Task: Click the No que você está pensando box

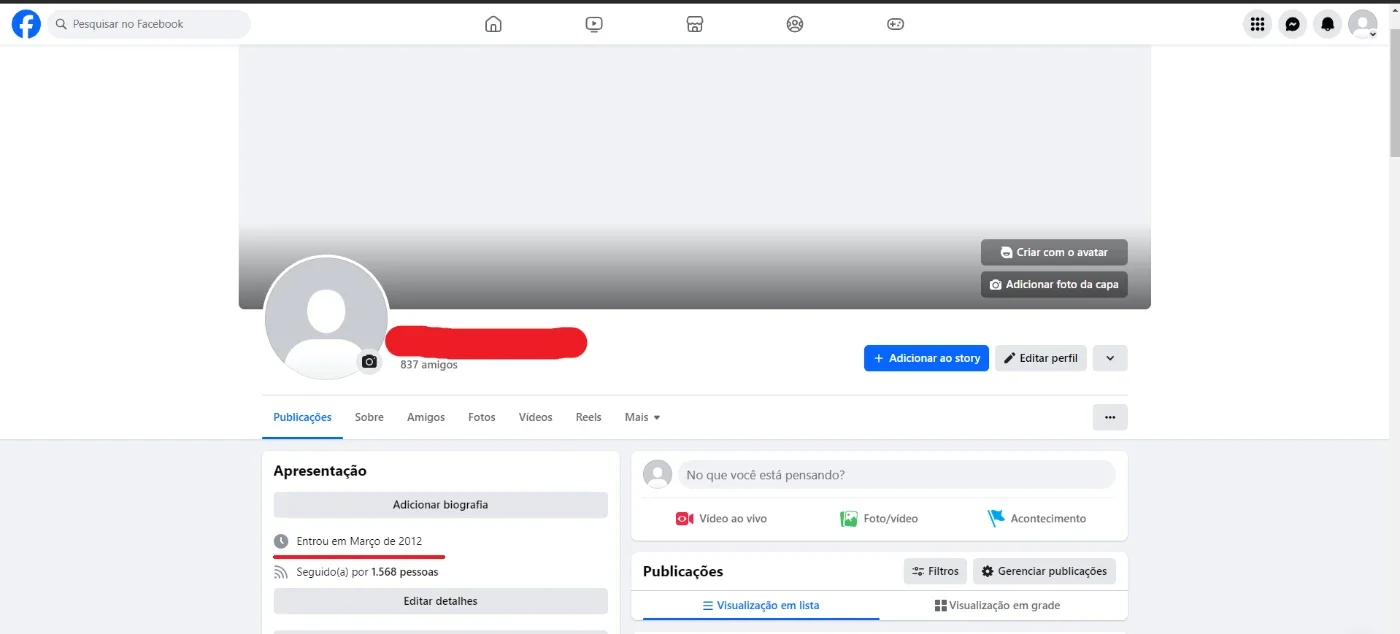Action: [896, 475]
